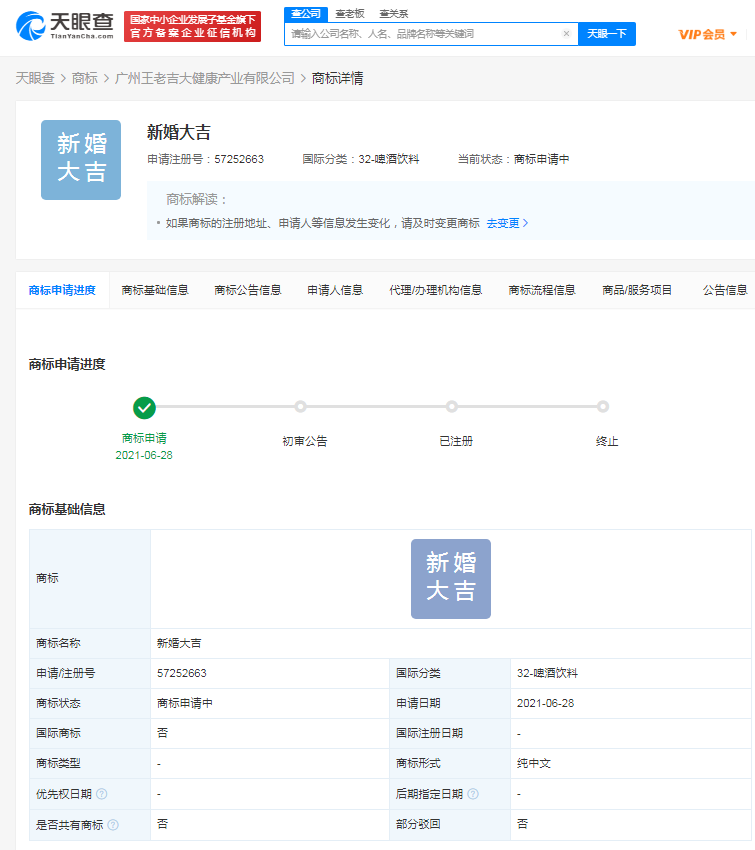
Task: Select the 查老板 search tab
Action: [350, 14]
